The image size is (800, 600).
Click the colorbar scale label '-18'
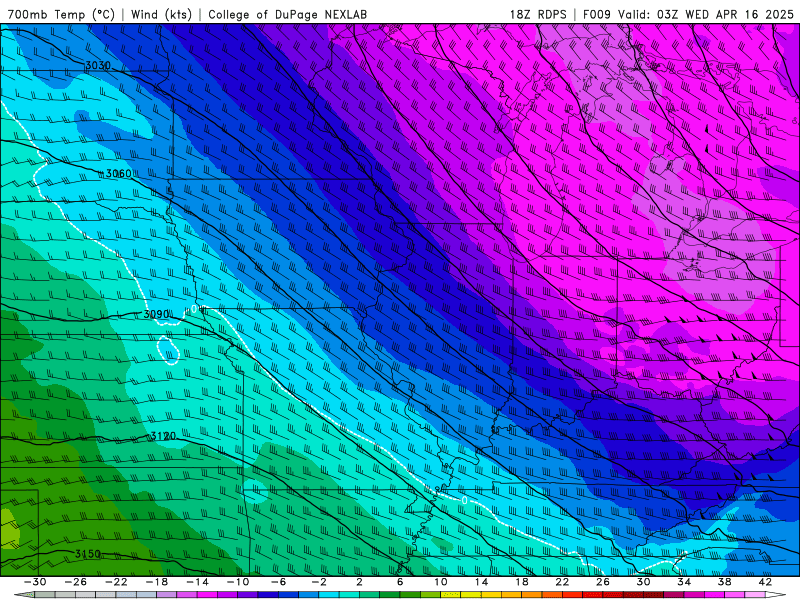[x=157, y=582]
